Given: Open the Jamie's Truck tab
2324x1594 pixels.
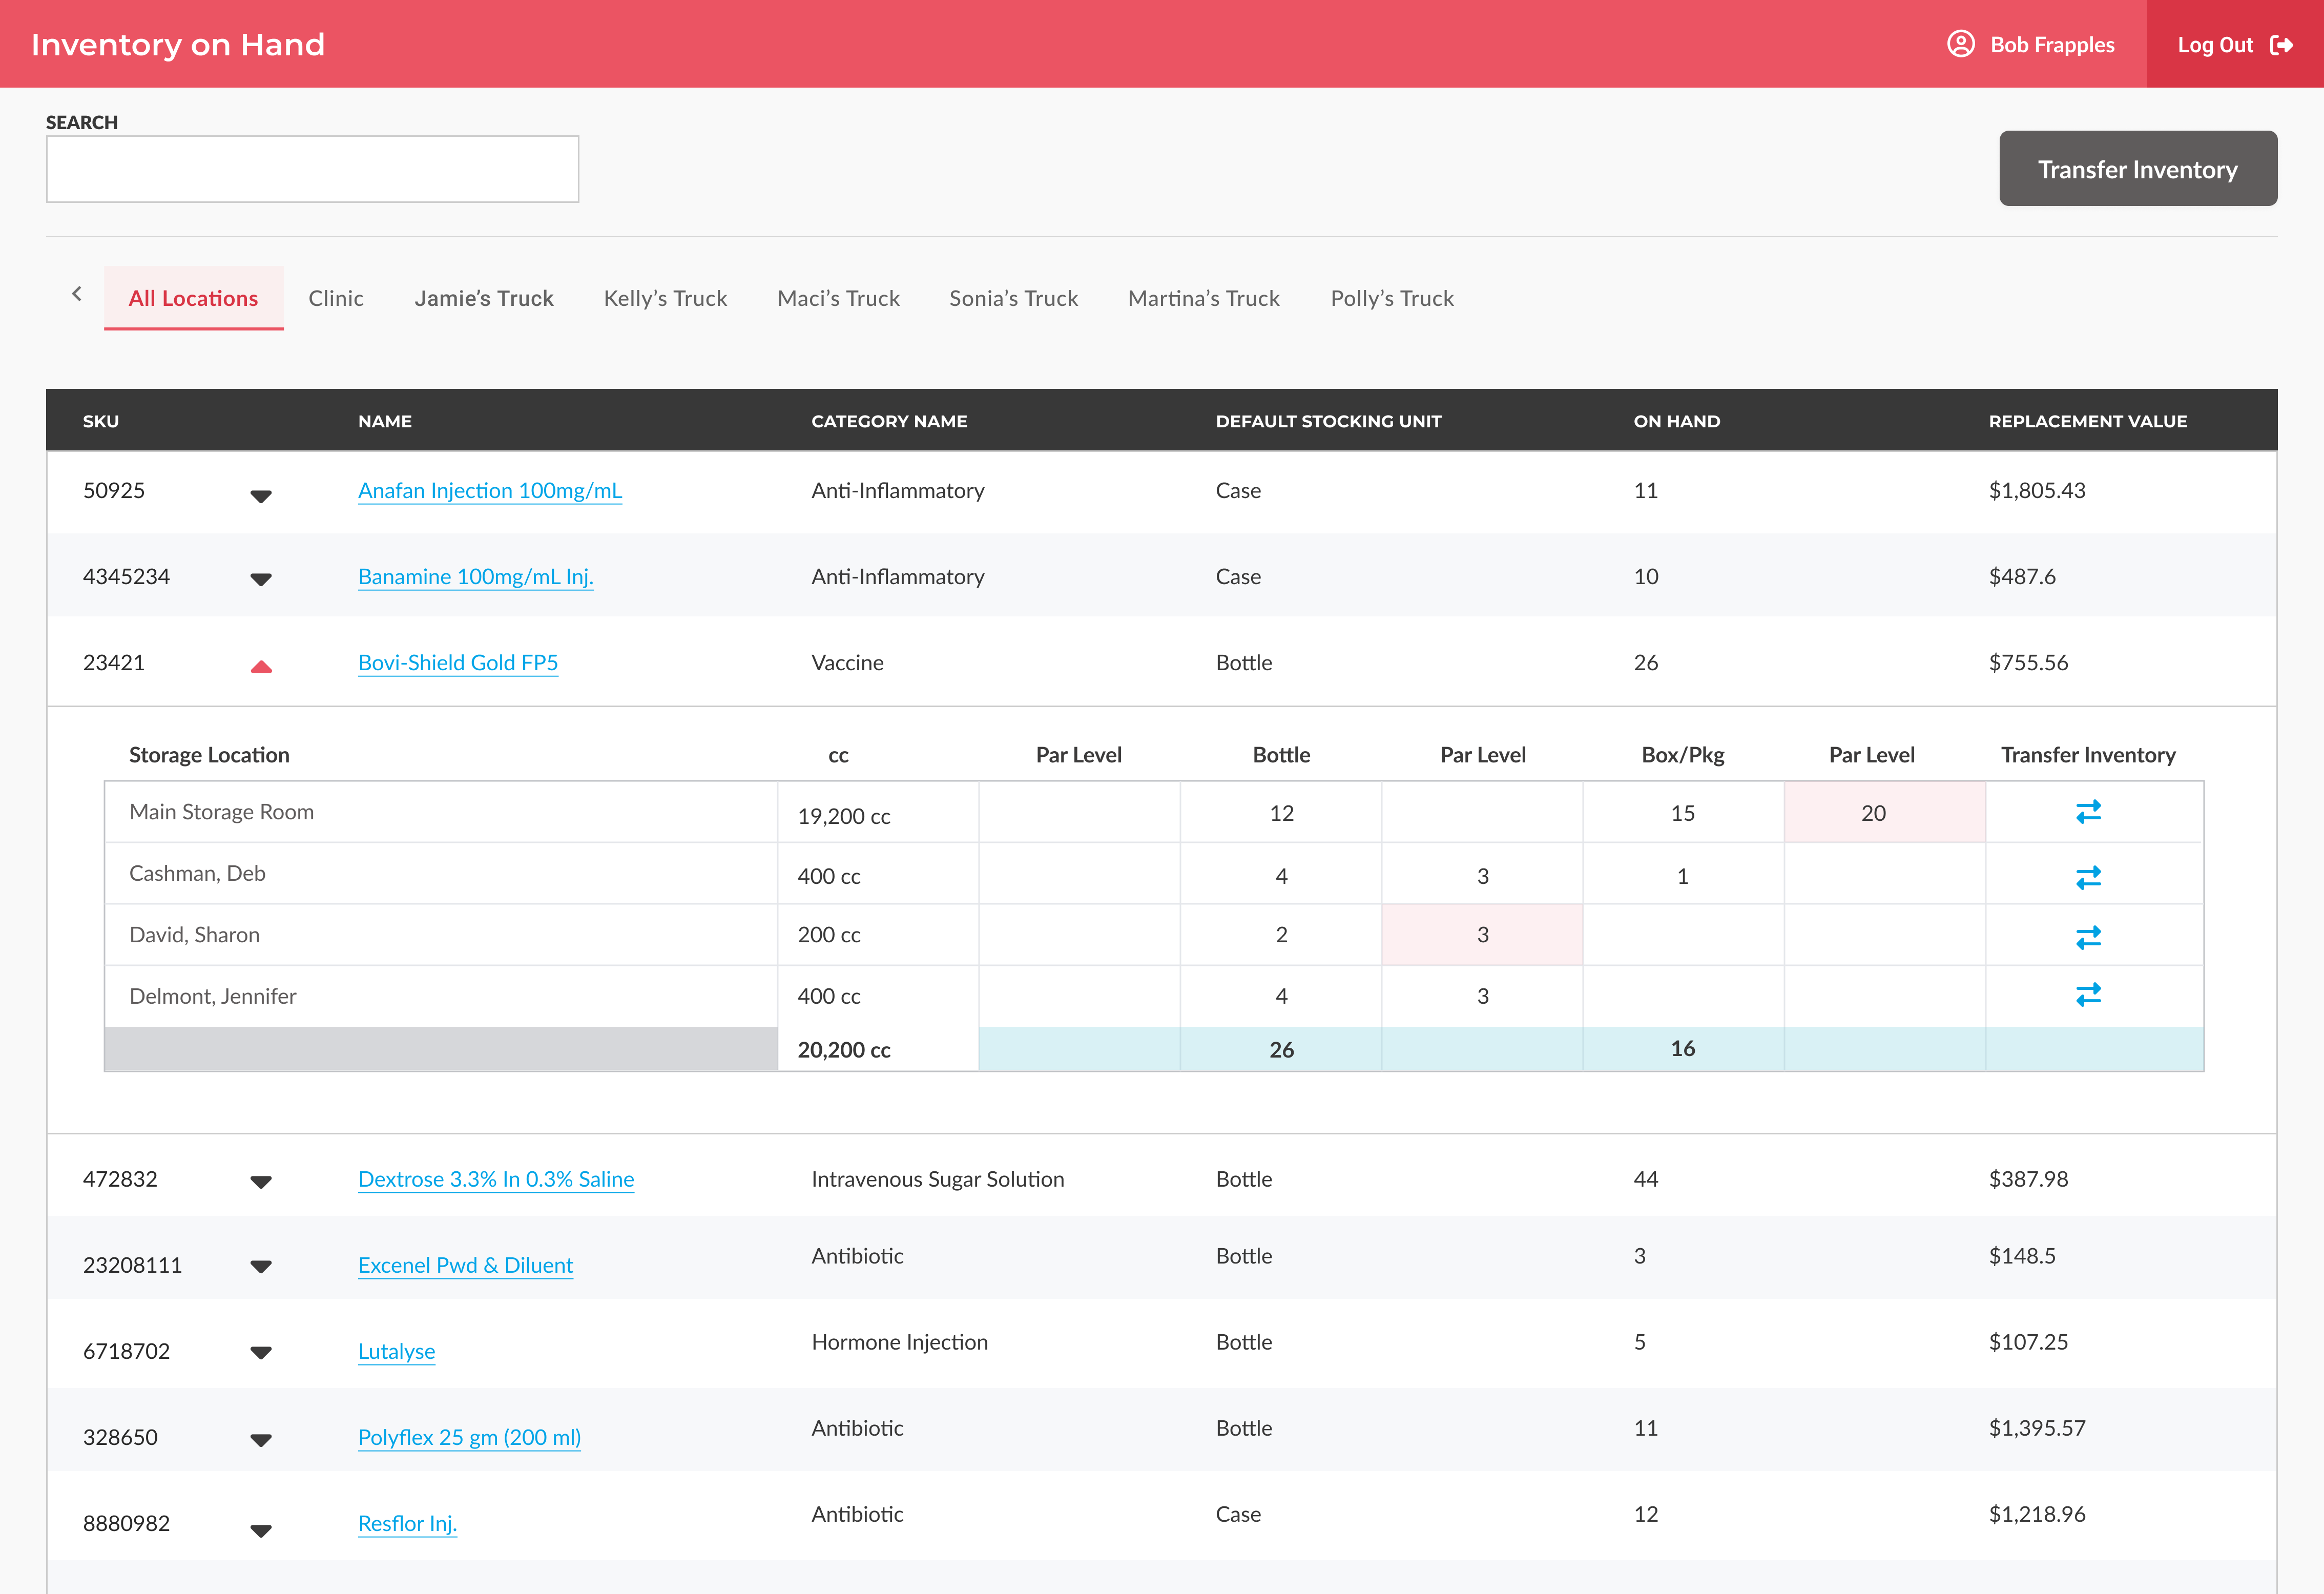Looking at the screenshot, I should [484, 298].
